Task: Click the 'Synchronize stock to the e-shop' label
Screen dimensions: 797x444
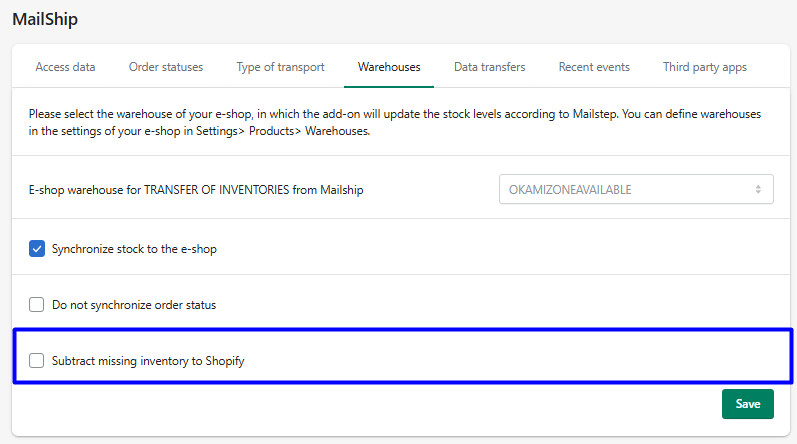Action: click(134, 249)
